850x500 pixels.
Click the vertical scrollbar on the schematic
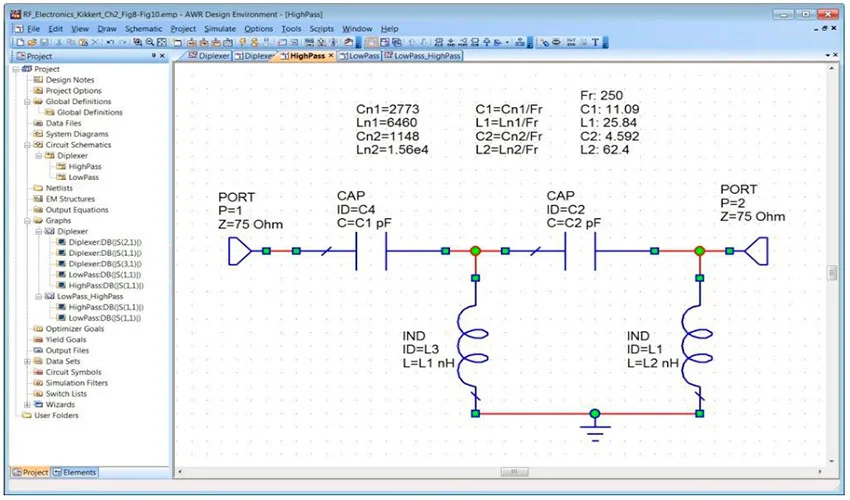(x=832, y=273)
